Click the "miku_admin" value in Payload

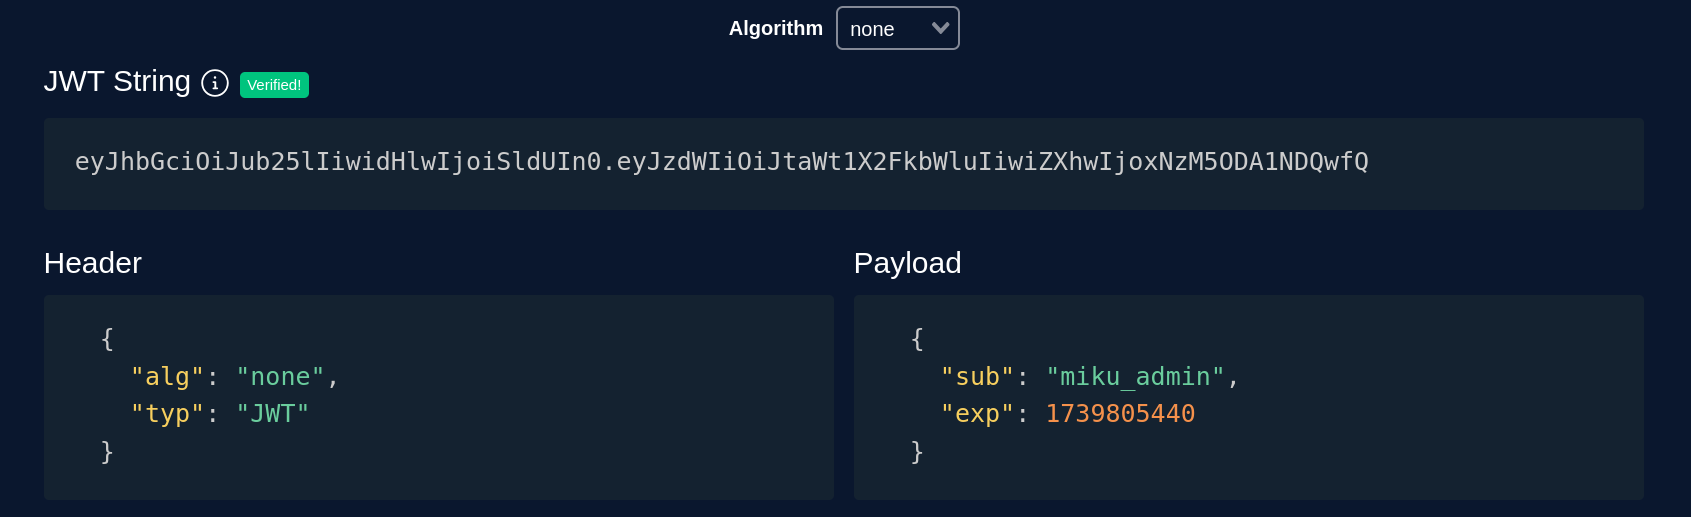click(x=1135, y=377)
